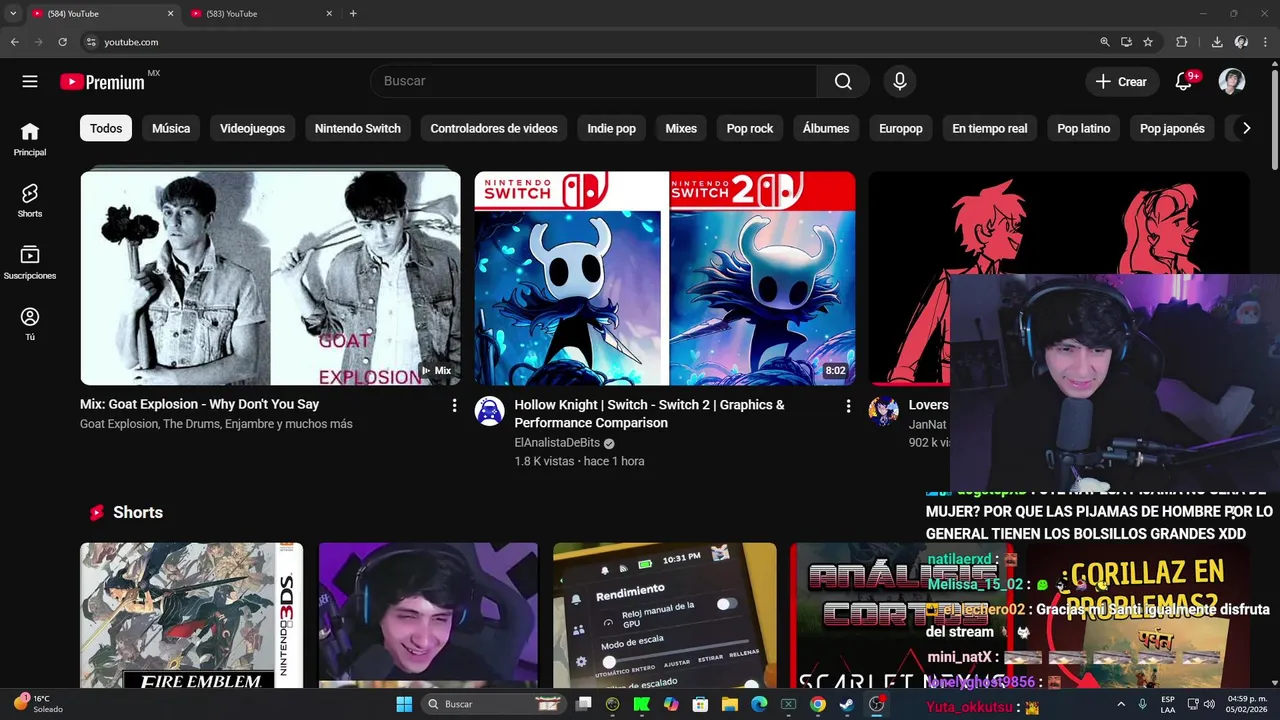Open Shorts from the sidebar

pyautogui.click(x=30, y=200)
